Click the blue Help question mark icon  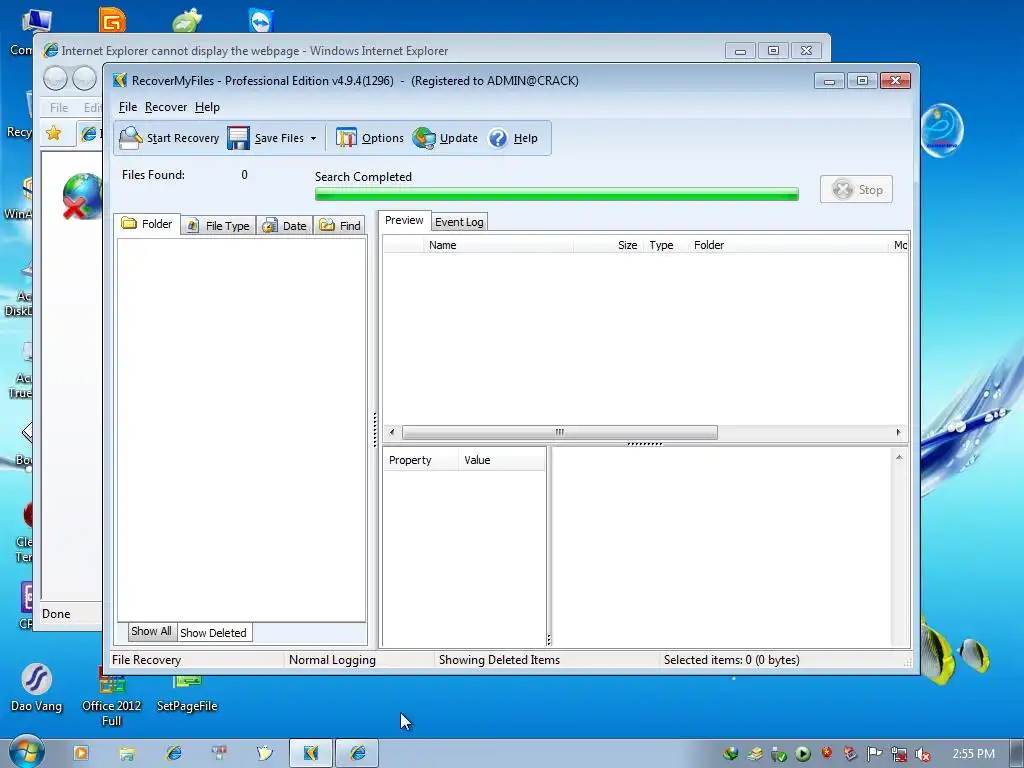click(x=498, y=138)
